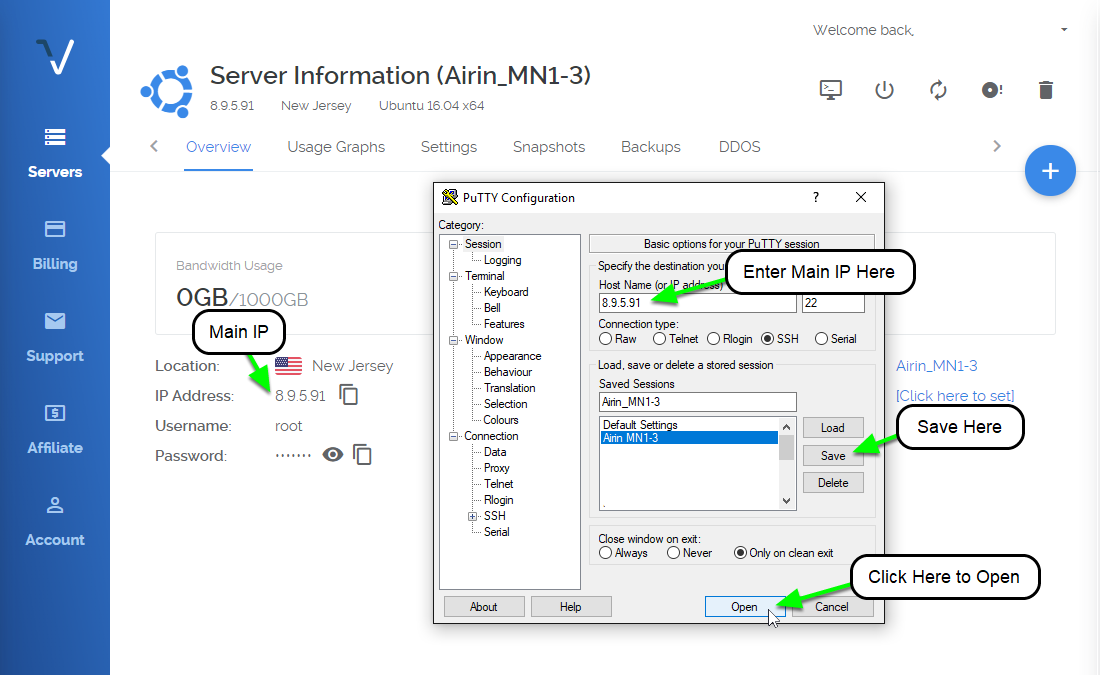Click the right chevron of server tabs
Viewport: 1100px width, 675px height.
click(997, 146)
